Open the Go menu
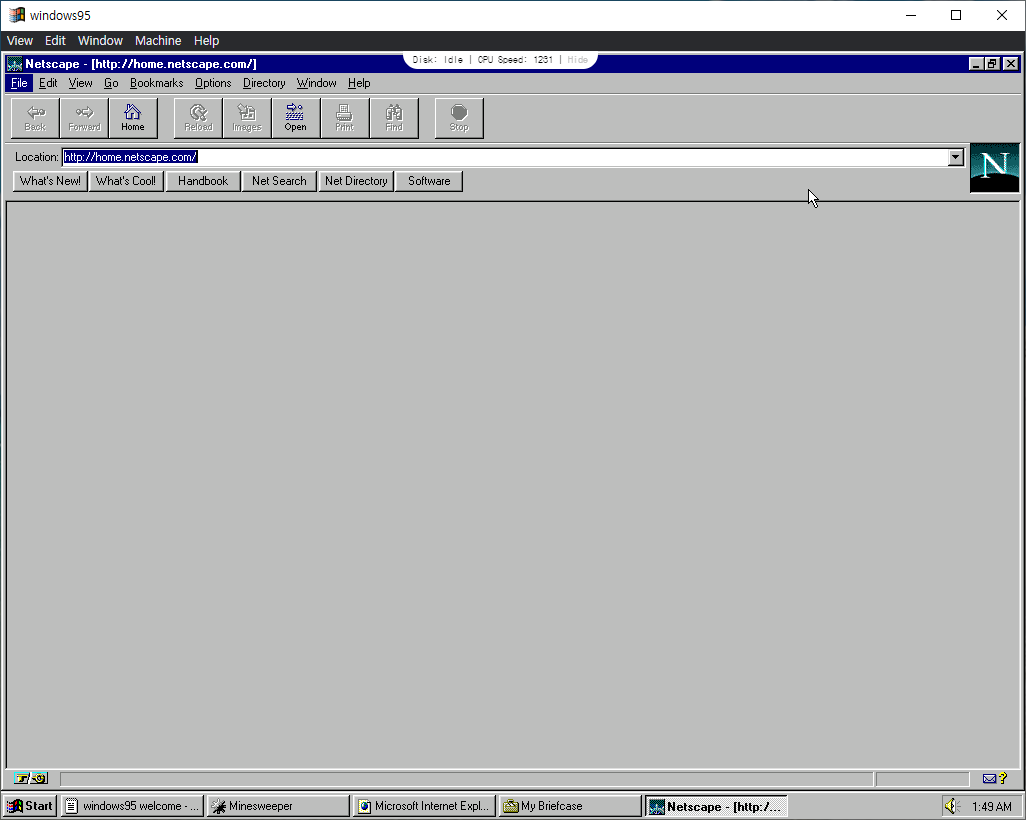 click(111, 83)
